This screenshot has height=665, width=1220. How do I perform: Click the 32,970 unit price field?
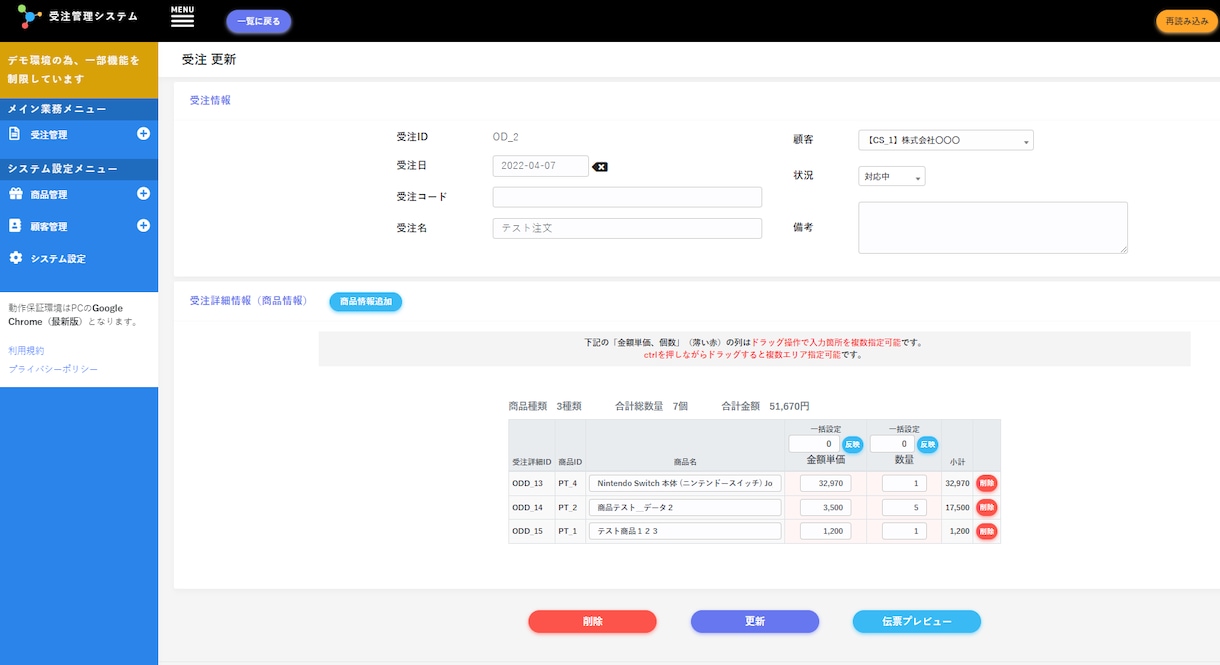(x=826, y=483)
